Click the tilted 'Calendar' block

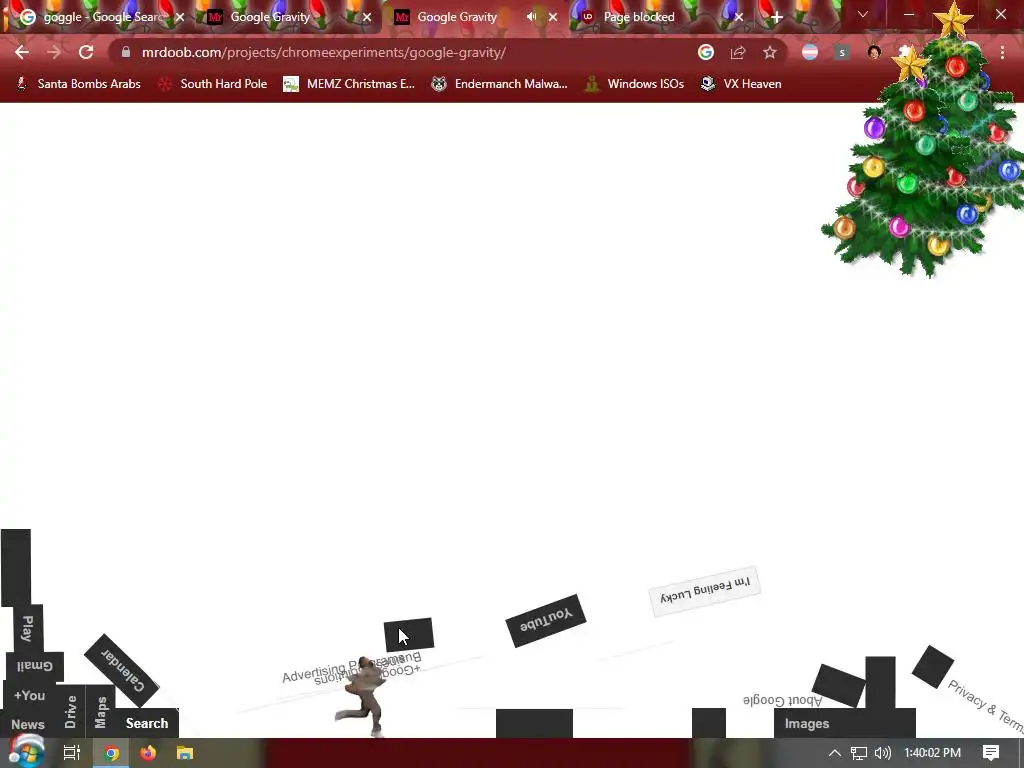122,670
